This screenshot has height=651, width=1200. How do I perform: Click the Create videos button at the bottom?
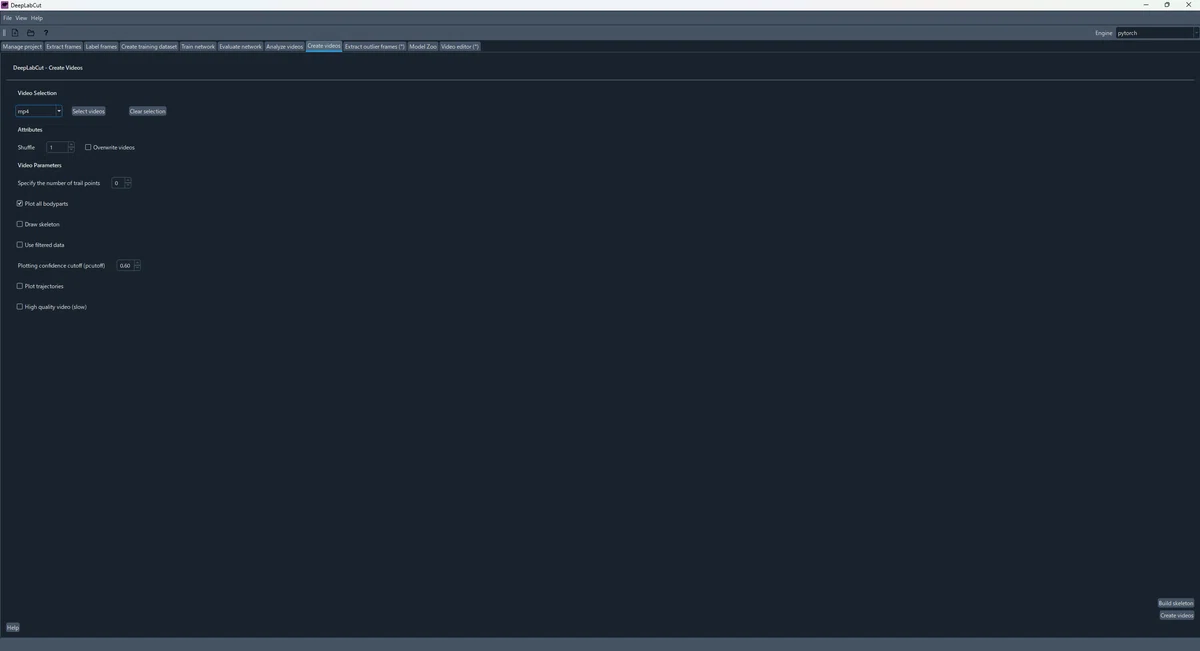tap(1176, 615)
